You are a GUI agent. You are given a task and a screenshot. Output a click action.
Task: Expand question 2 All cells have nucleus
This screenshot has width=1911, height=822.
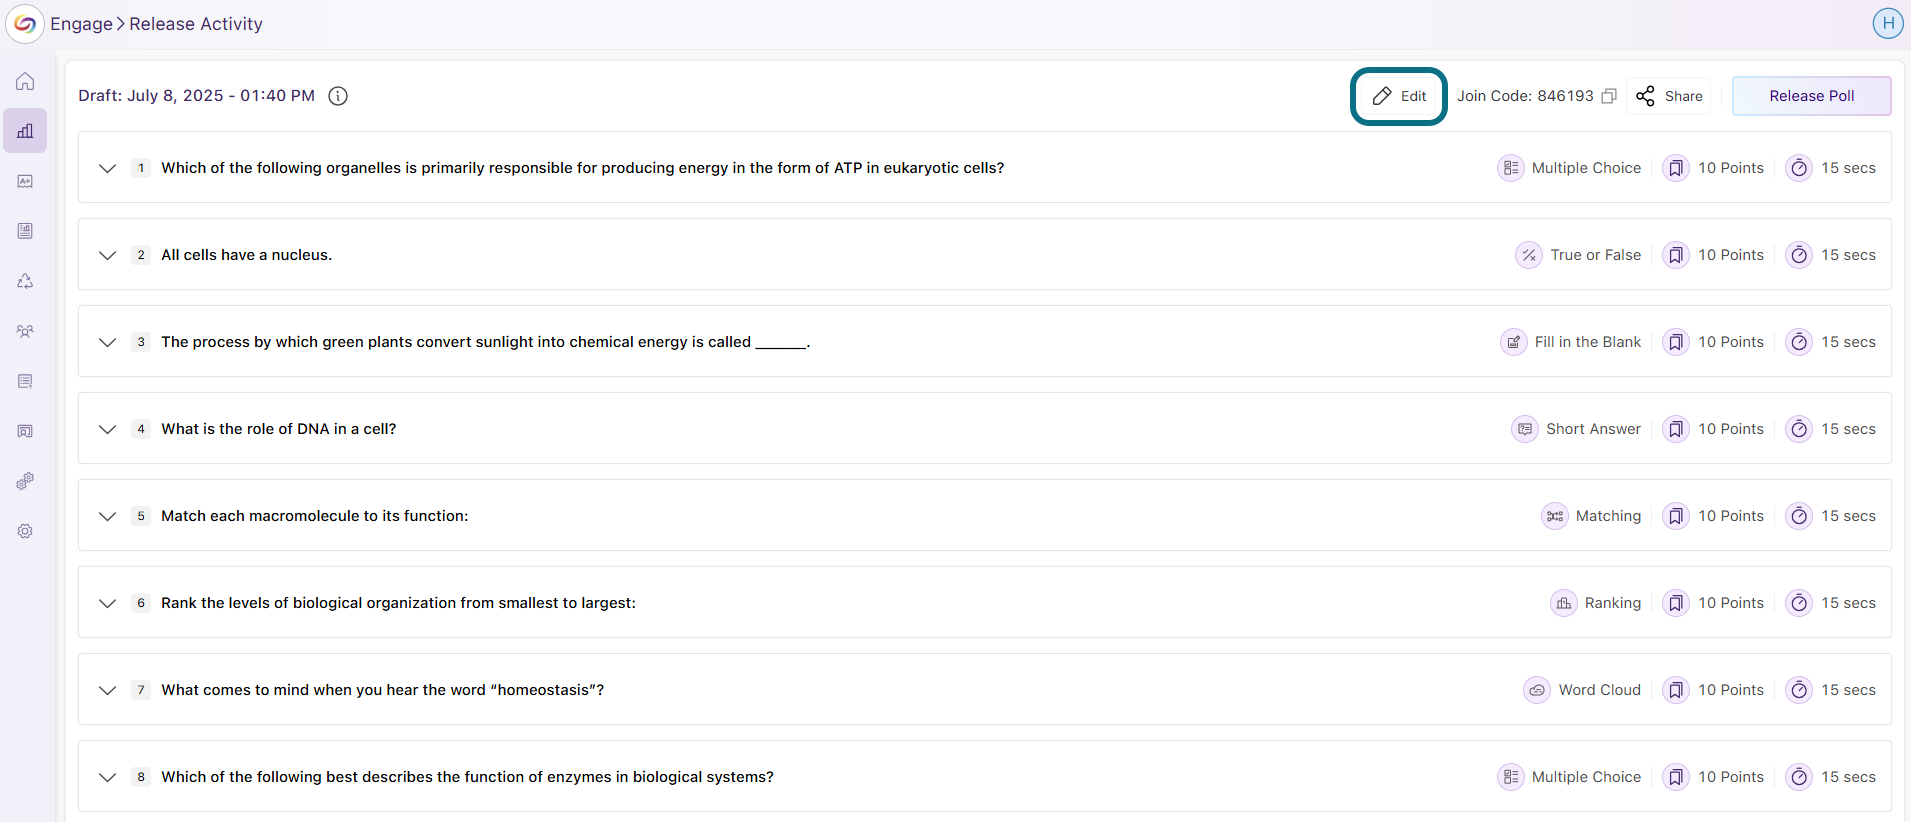pyautogui.click(x=108, y=255)
